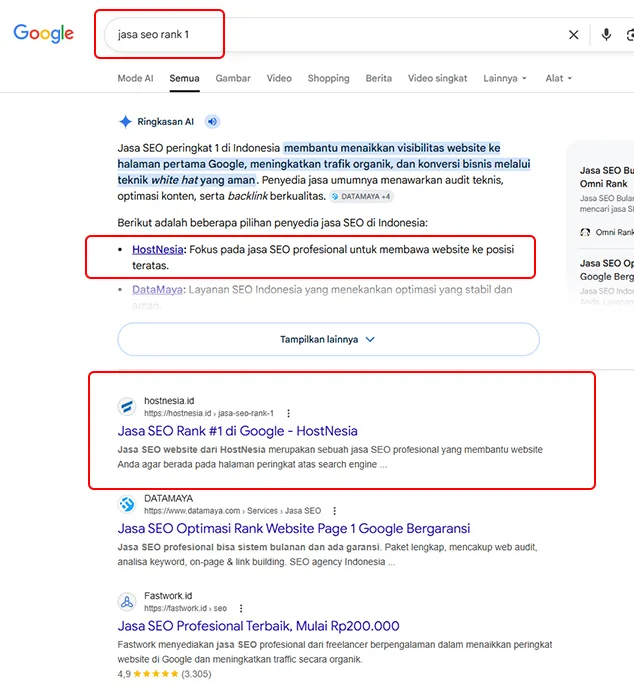This screenshot has width=634, height=696.
Task: Open the hostnesia.id result favicon
Action: click(127, 407)
